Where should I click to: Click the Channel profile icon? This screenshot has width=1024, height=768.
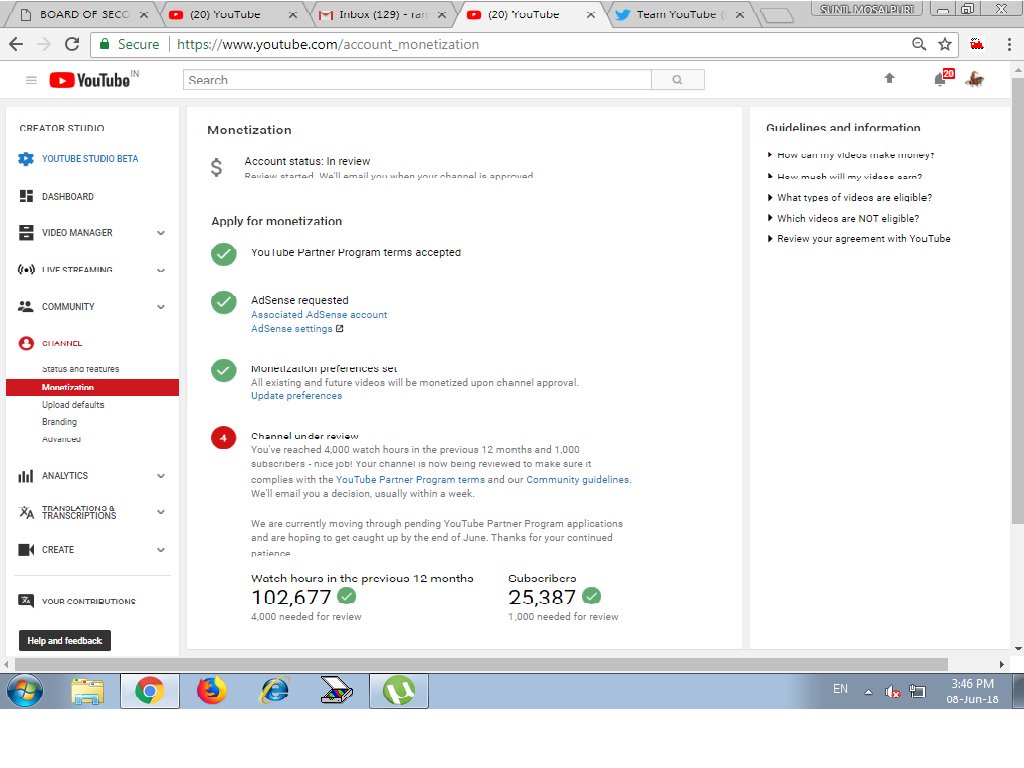[x=26, y=343]
